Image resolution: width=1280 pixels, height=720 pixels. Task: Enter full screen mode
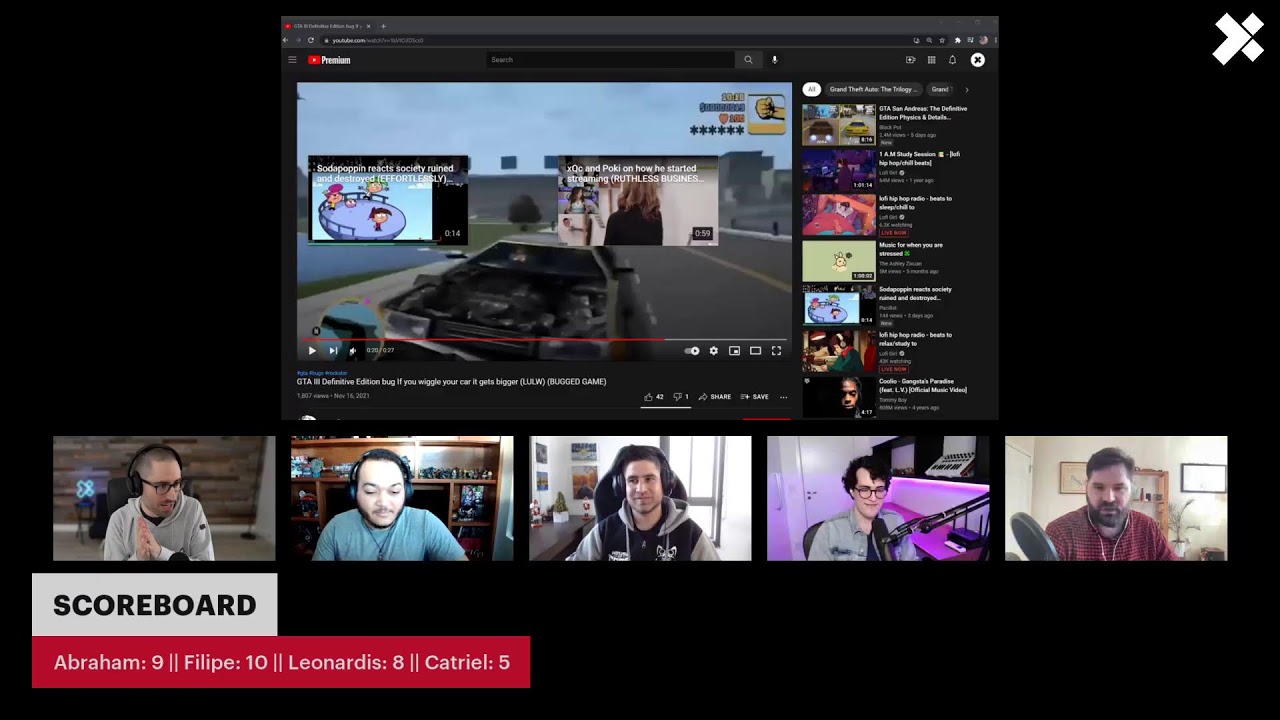coord(776,351)
